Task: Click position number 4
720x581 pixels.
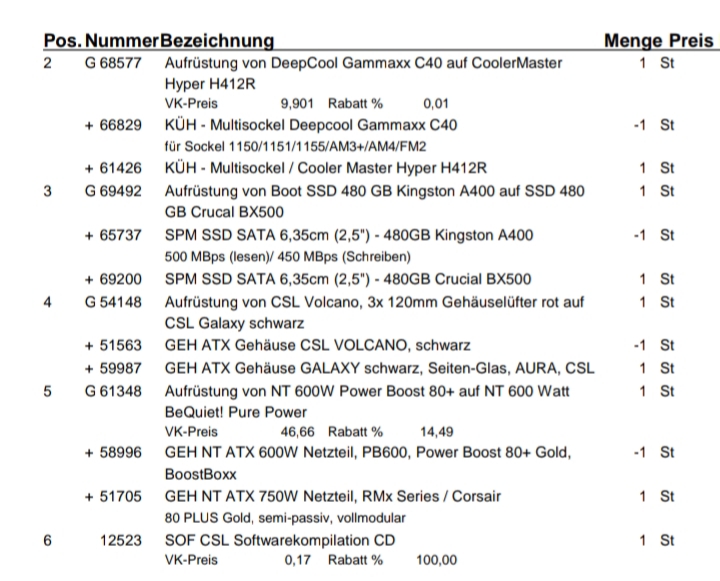Action: click(47, 302)
